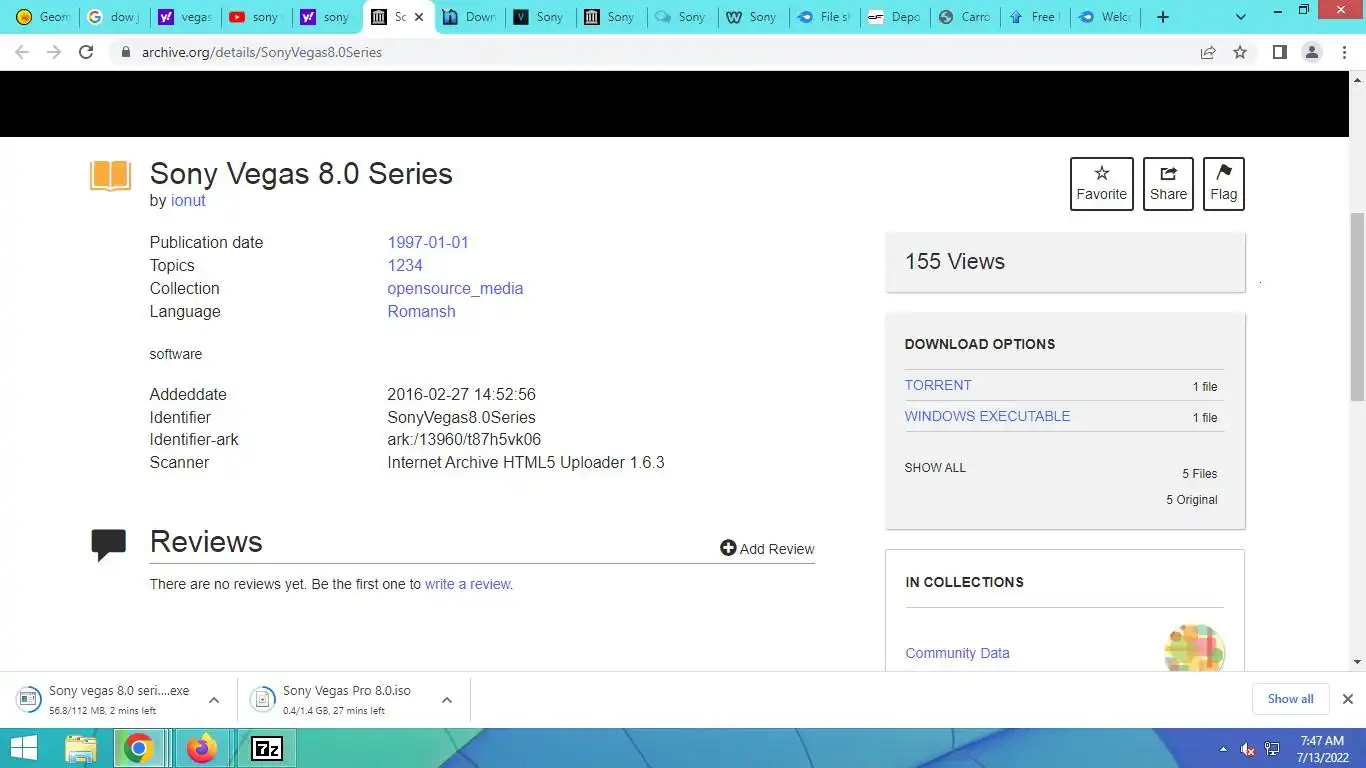Click the lock icon in the address bar

(126, 52)
